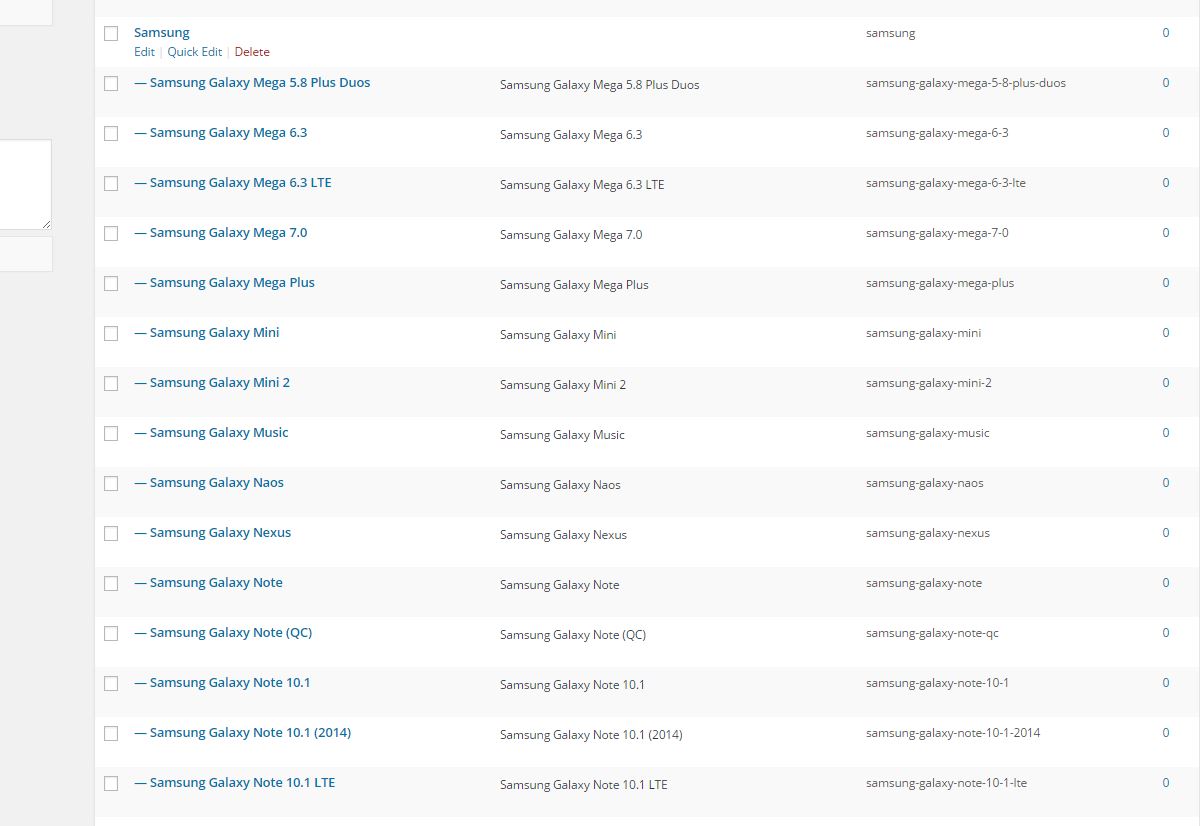Viewport: 1200px width, 826px height.
Task: Select the Samsung Galaxy Mega 7.0 title
Action: [x=228, y=233]
